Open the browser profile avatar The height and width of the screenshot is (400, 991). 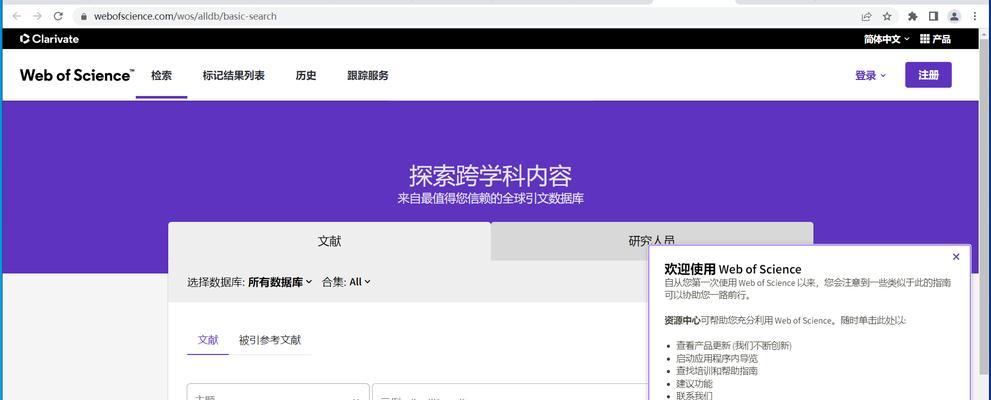(954, 16)
